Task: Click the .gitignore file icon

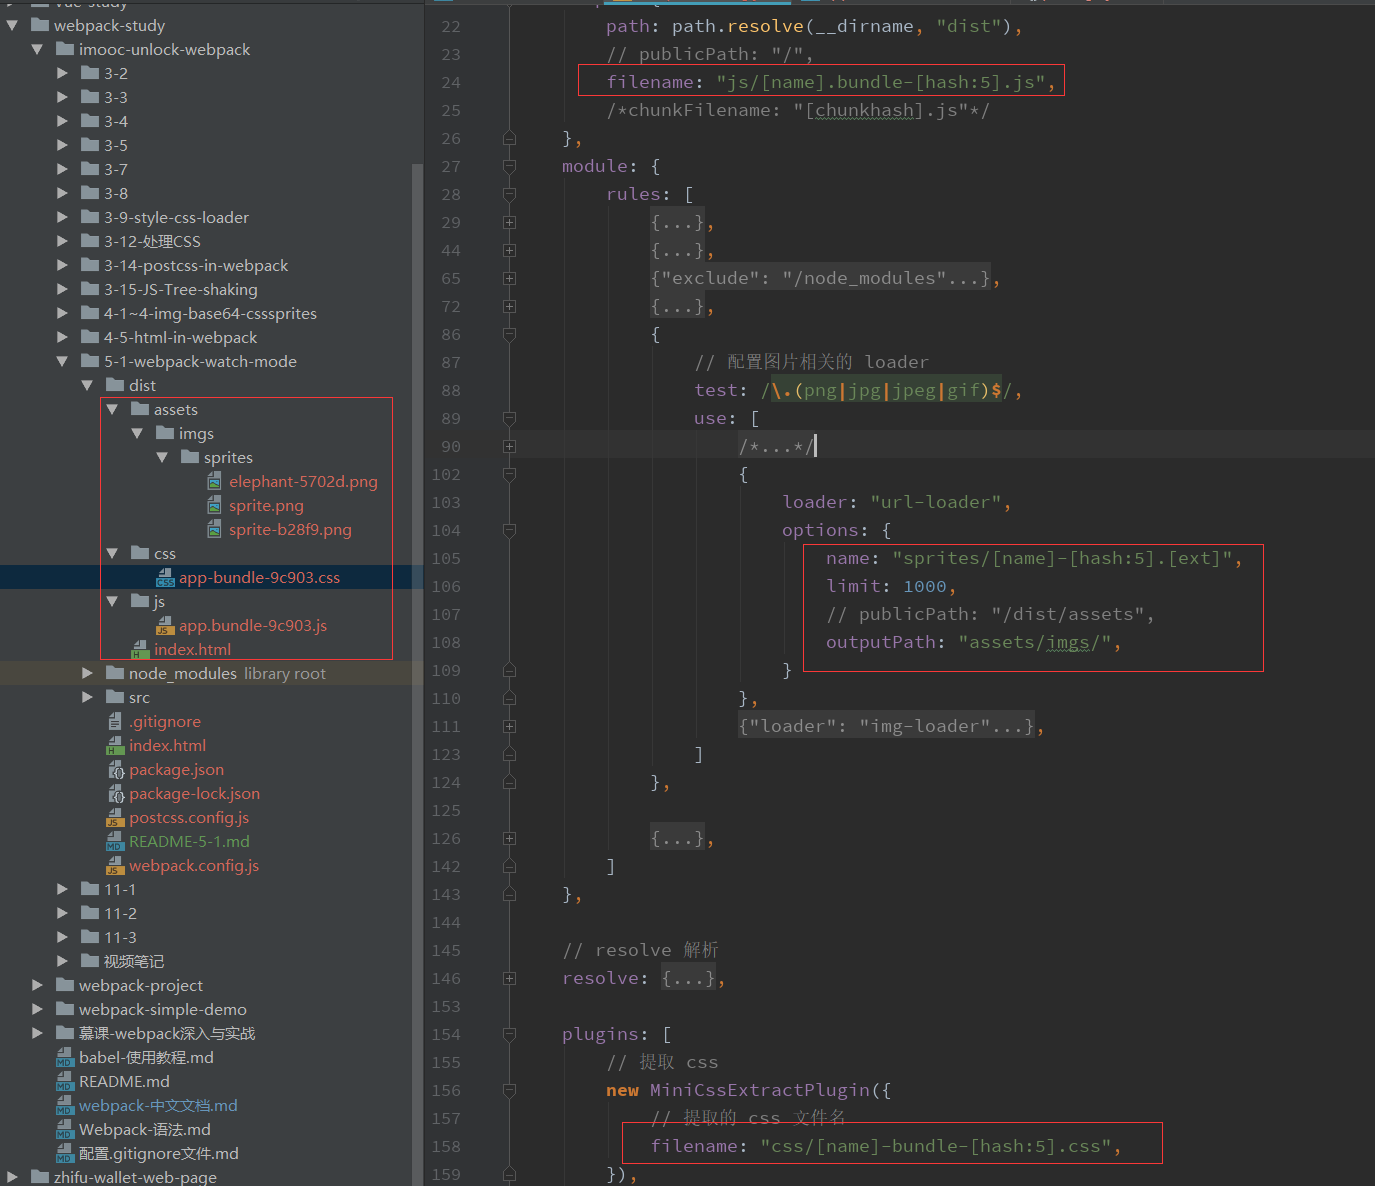Action: (x=115, y=722)
